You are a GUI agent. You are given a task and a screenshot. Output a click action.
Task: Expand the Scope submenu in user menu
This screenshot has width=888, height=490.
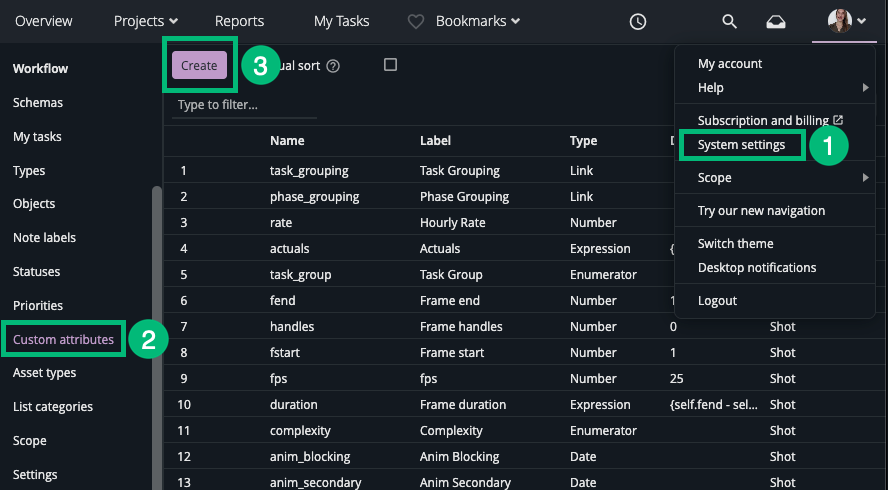(865, 178)
